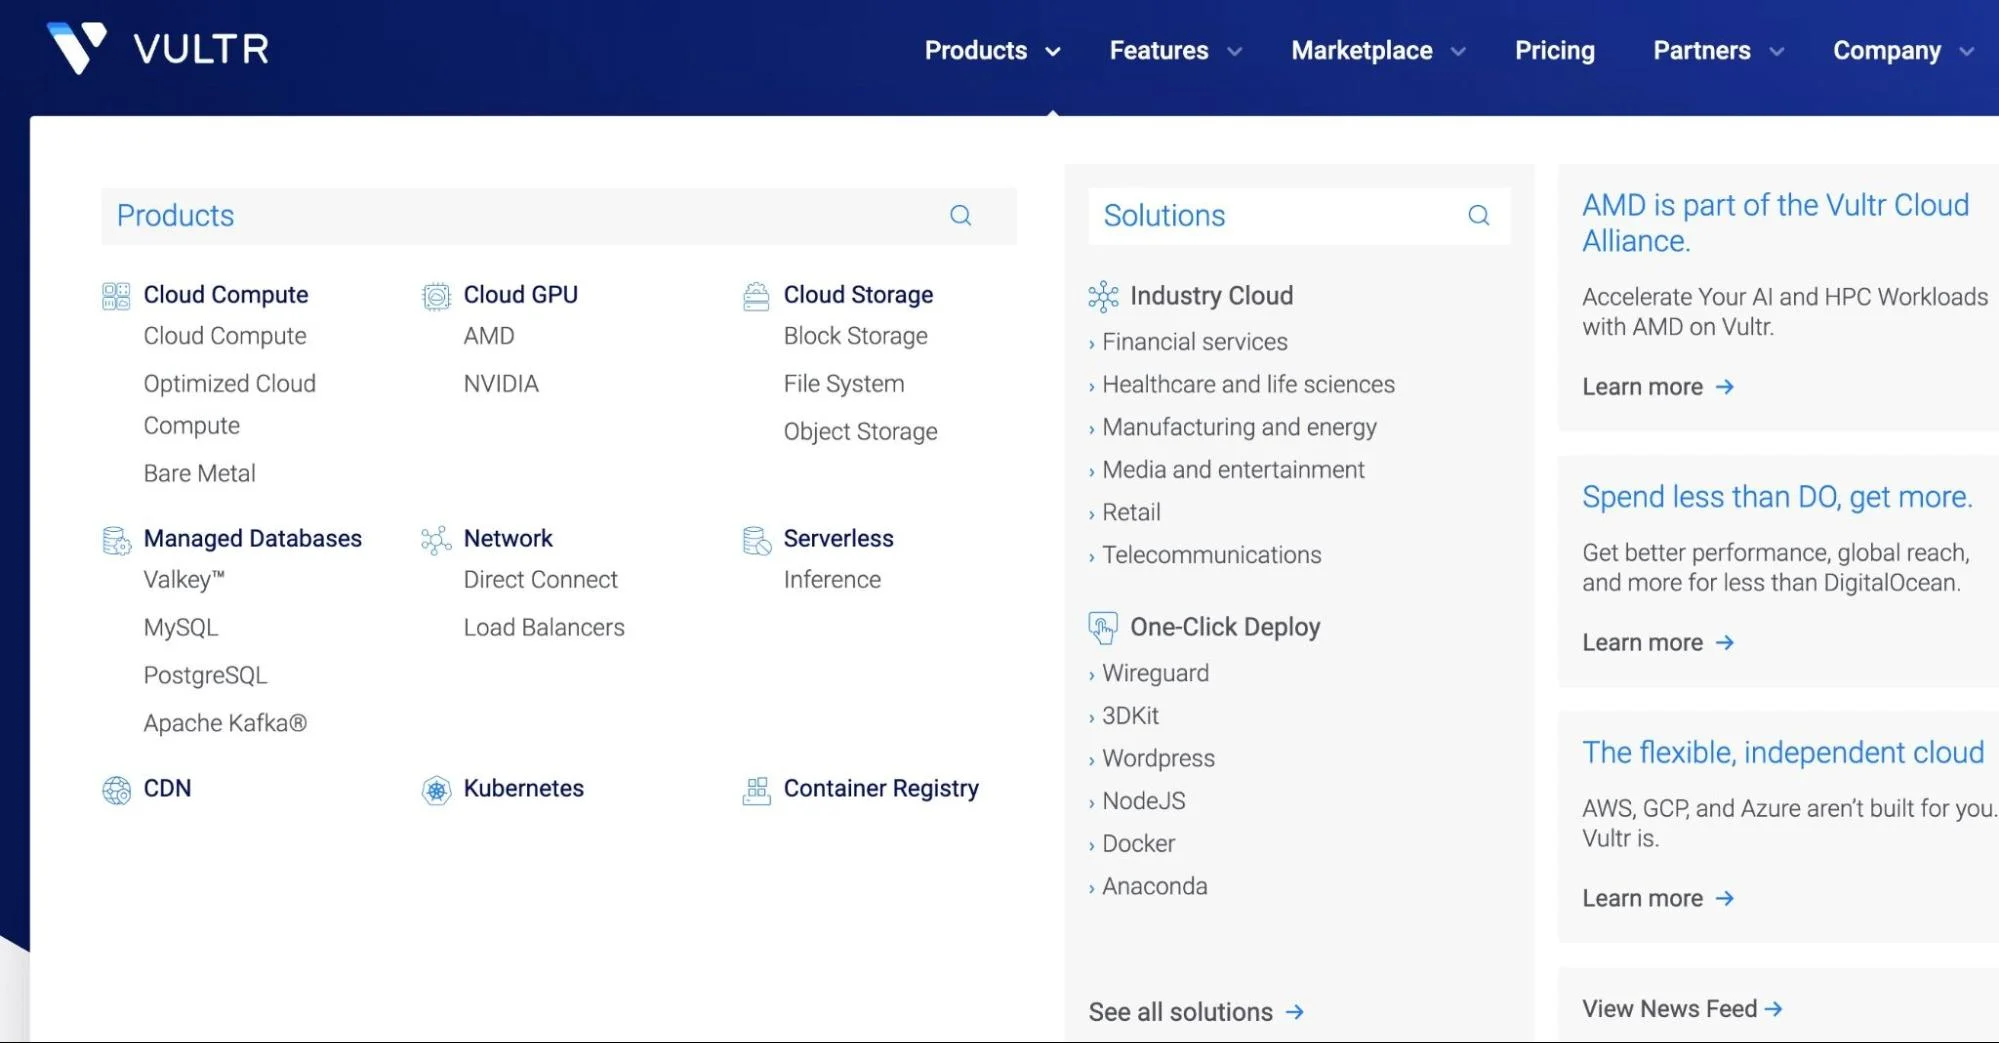Viewport: 1999px width, 1043px height.
Task: Expand the Features dropdown chevron
Action: (x=1234, y=52)
